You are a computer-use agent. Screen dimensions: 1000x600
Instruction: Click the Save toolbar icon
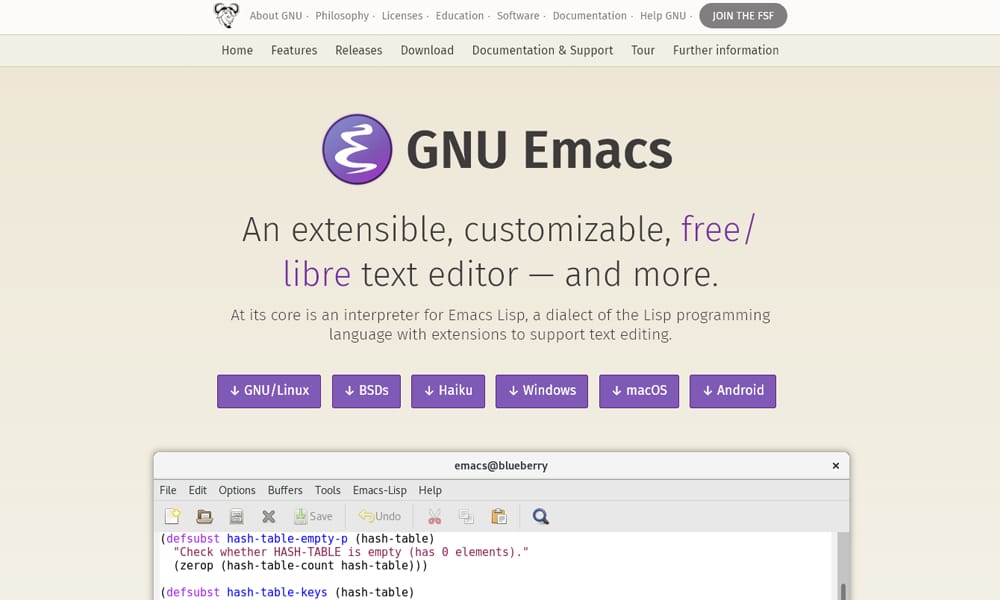pyautogui.click(x=313, y=516)
